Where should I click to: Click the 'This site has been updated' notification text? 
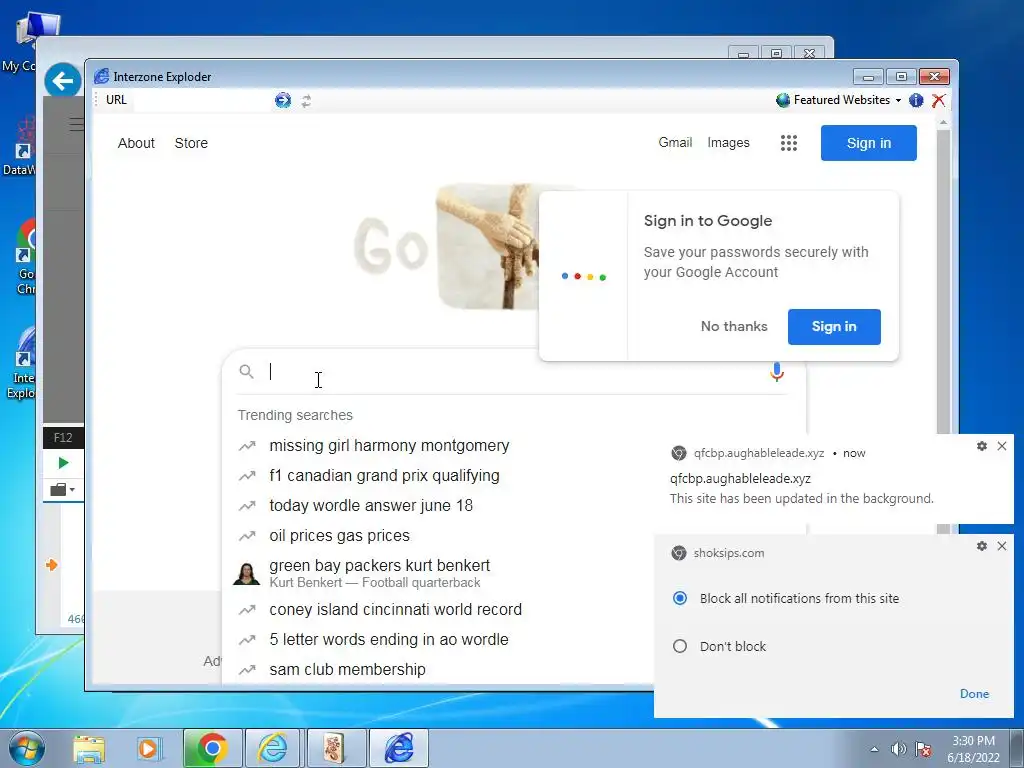coord(801,498)
